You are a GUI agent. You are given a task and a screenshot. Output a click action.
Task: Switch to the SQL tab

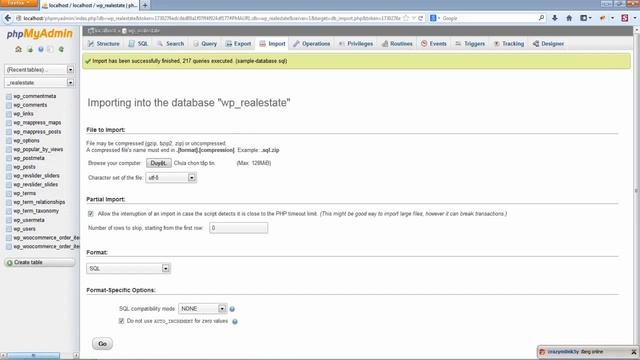(x=138, y=44)
